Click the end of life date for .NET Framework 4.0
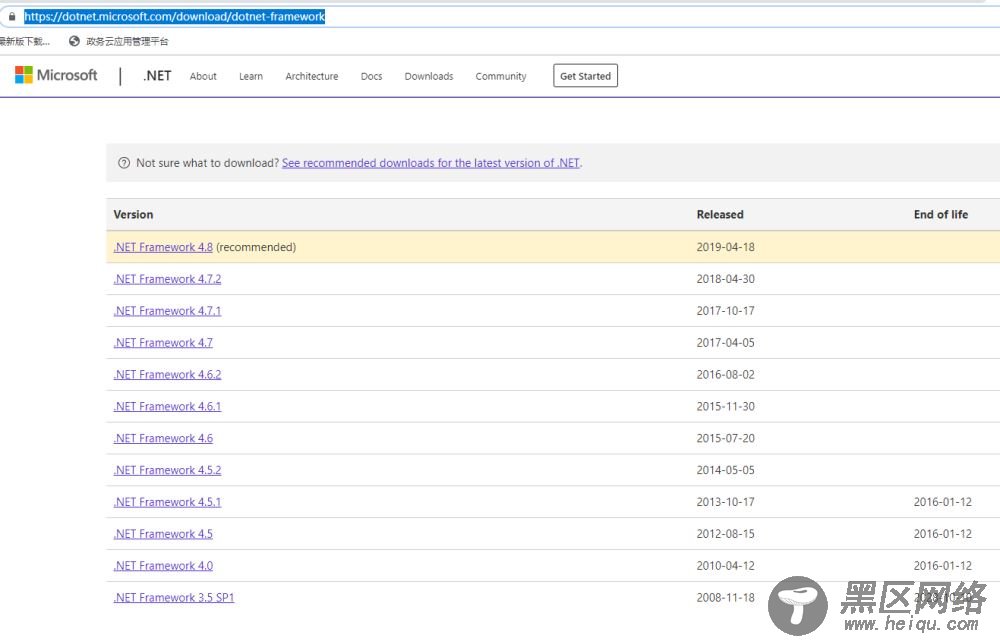Image resolution: width=1000 pixels, height=641 pixels. click(943, 566)
